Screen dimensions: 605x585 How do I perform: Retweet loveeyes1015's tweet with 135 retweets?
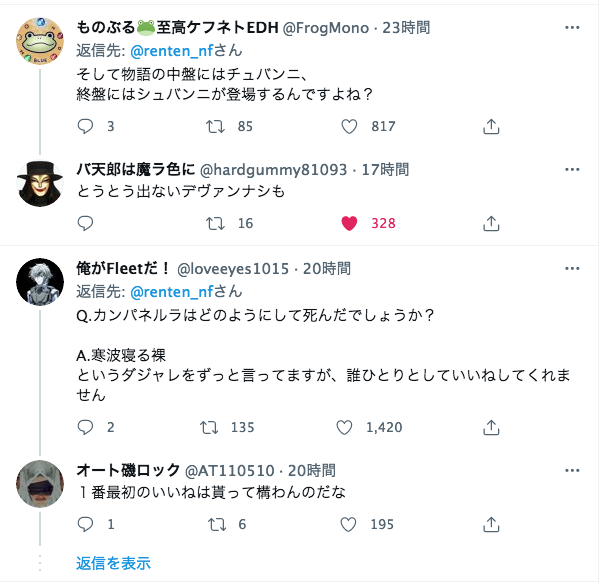point(210,427)
